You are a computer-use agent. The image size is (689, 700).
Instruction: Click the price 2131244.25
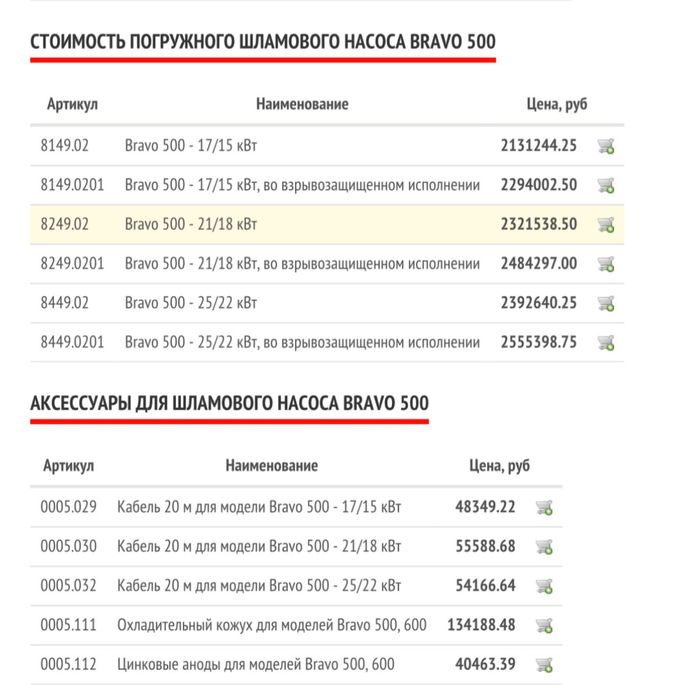539,146
